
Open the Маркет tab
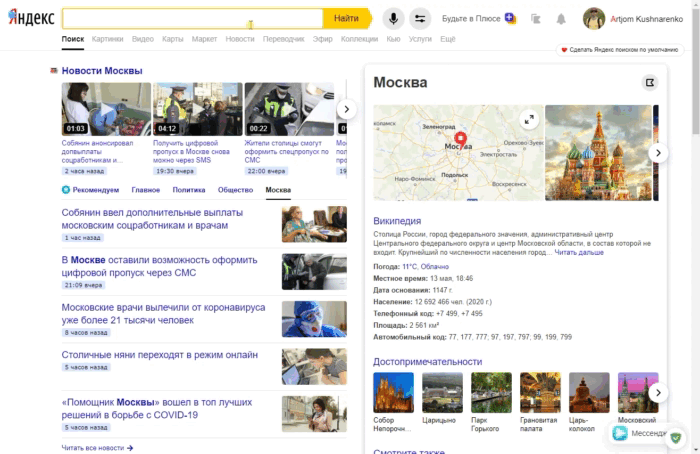point(204,39)
